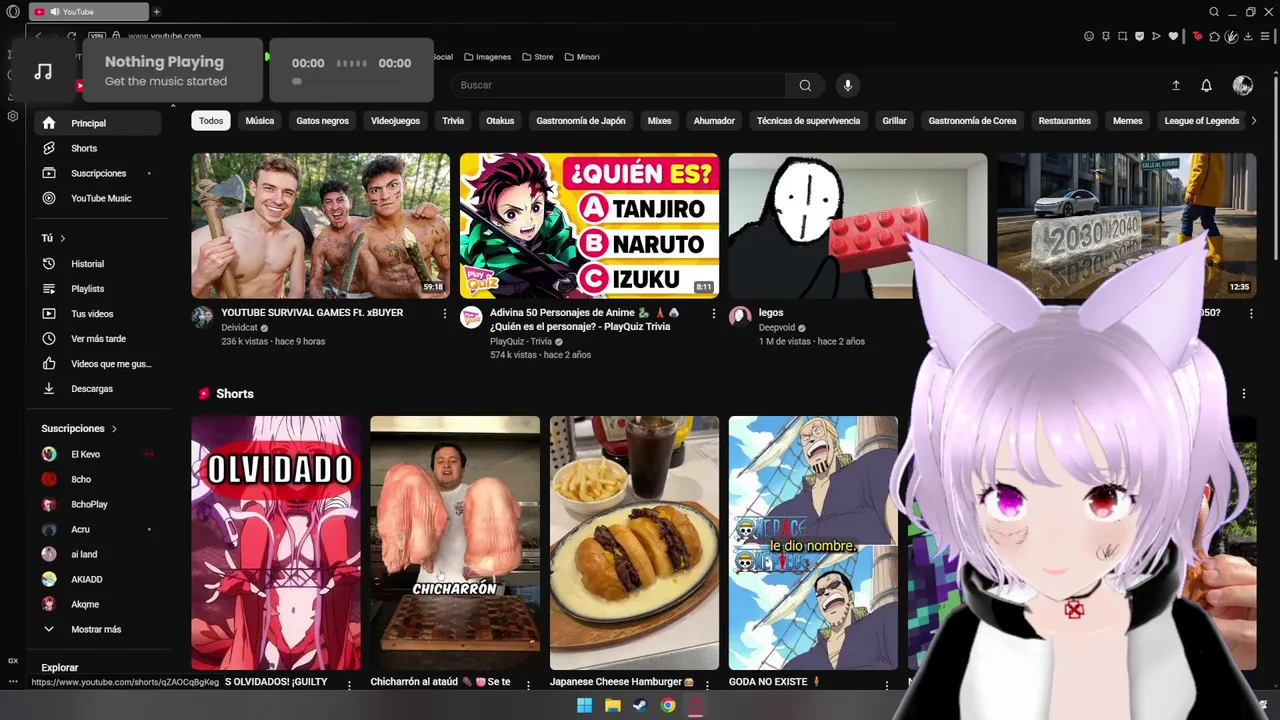Open the YouTube account avatar menu
This screenshot has width=1280, height=720.
[1243, 86]
